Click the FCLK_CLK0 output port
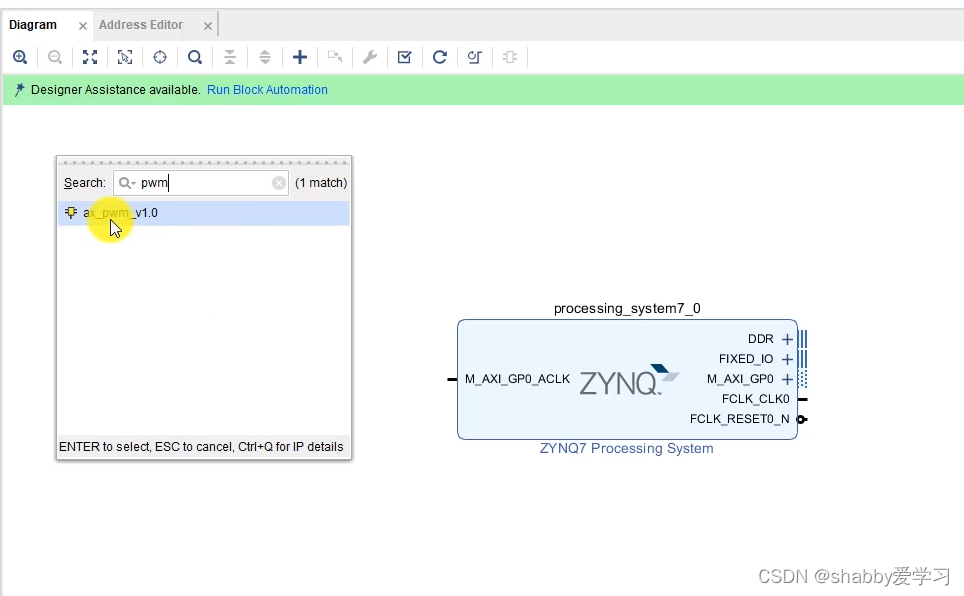The height and width of the screenshot is (596, 964). pos(802,399)
